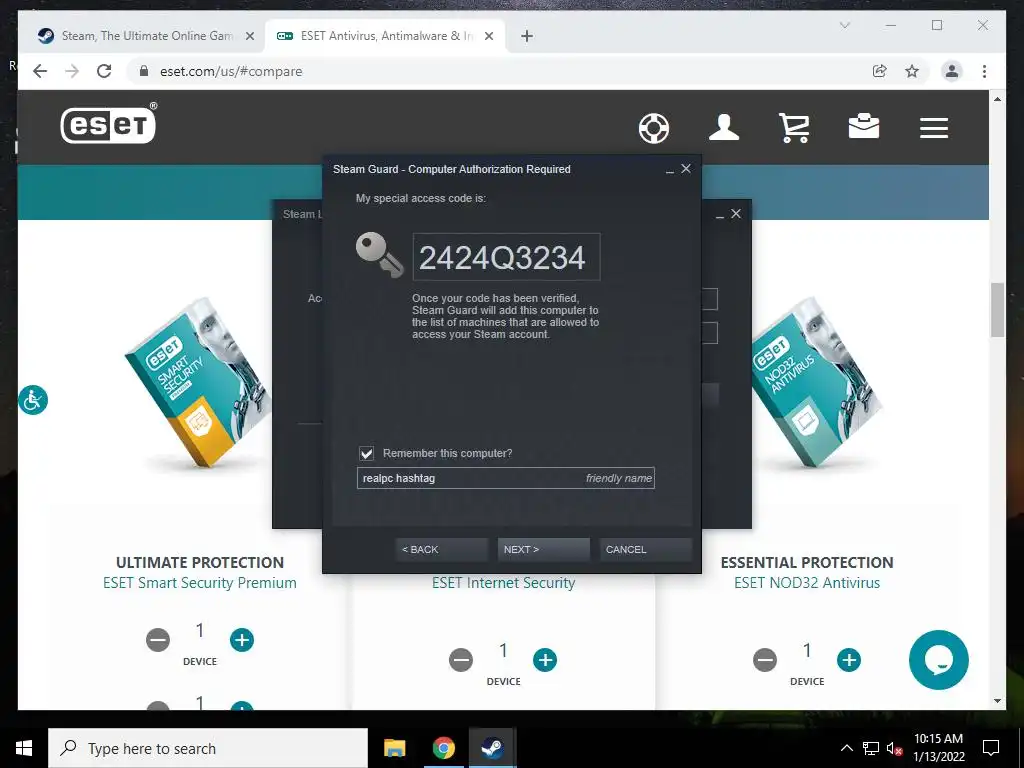The height and width of the screenshot is (768, 1024).
Task: View site security lock icon
Action: pyautogui.click(x=144, y=71)
